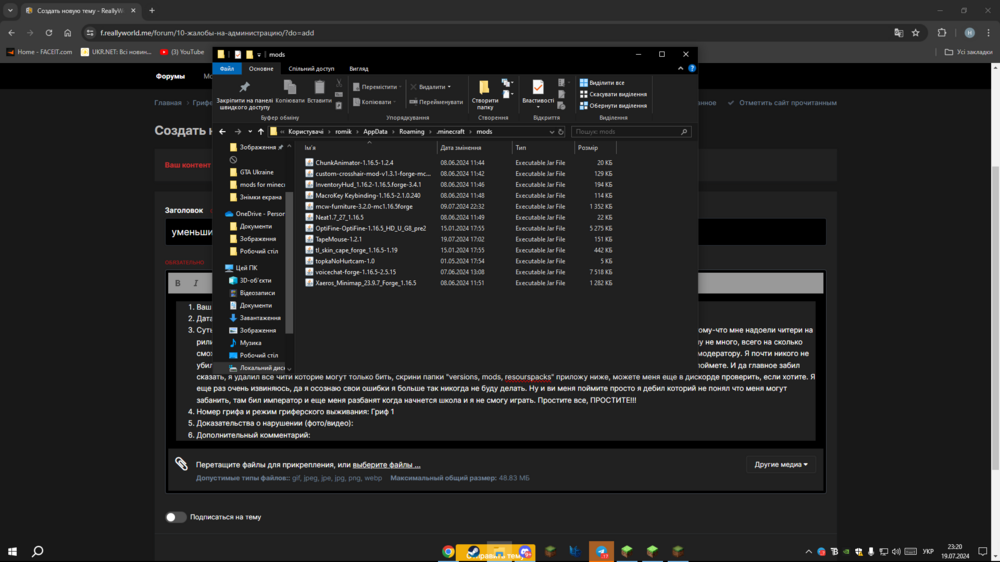The width and height of the screenshot is (1000, 562).
Task: Switch to Спільний доступ ribbon tab
Action: [x=311, y=68]
